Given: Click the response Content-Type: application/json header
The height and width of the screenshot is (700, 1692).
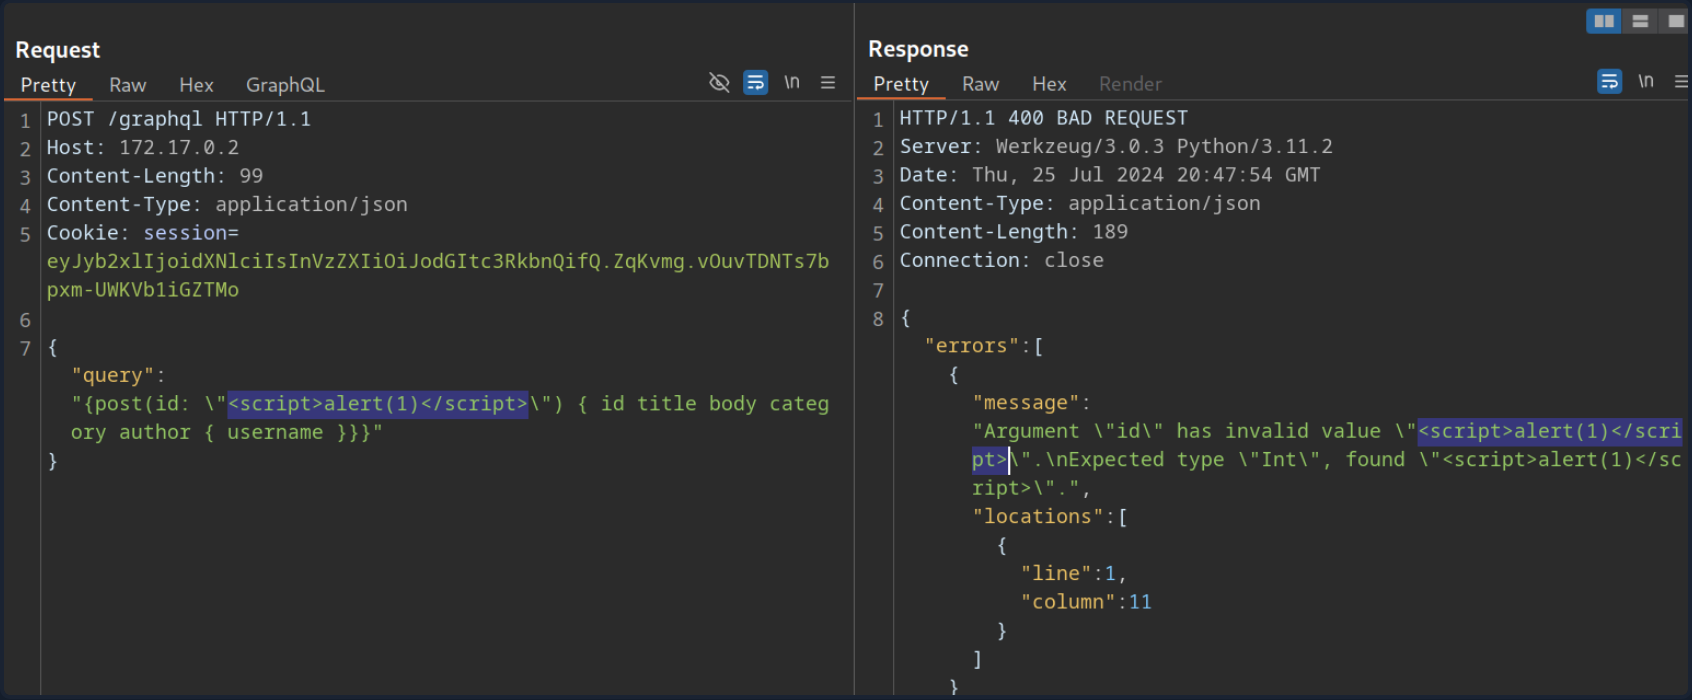Looking at the screenshot, I should tap(1080, 203).
